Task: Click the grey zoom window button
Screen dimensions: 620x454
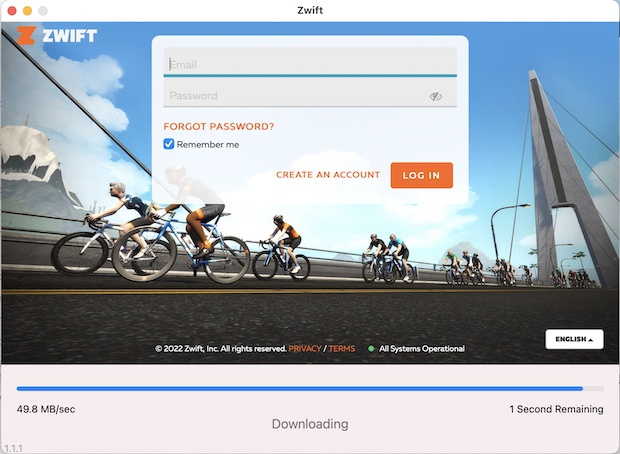Action: click(43, 9)
